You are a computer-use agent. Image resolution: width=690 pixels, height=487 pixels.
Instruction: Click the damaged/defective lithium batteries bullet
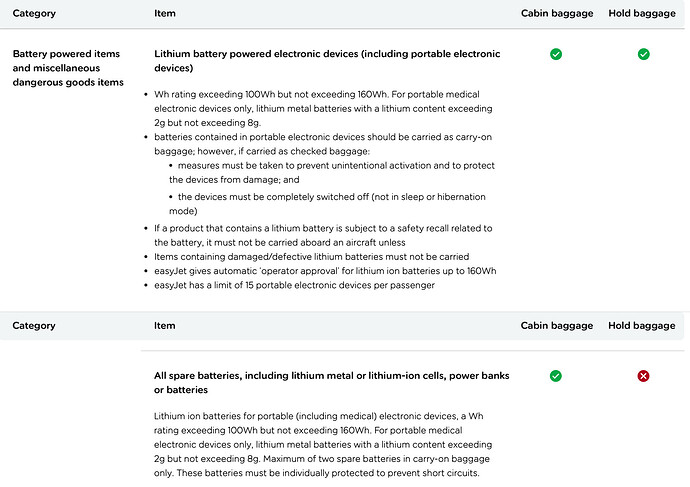pos(311,256)
